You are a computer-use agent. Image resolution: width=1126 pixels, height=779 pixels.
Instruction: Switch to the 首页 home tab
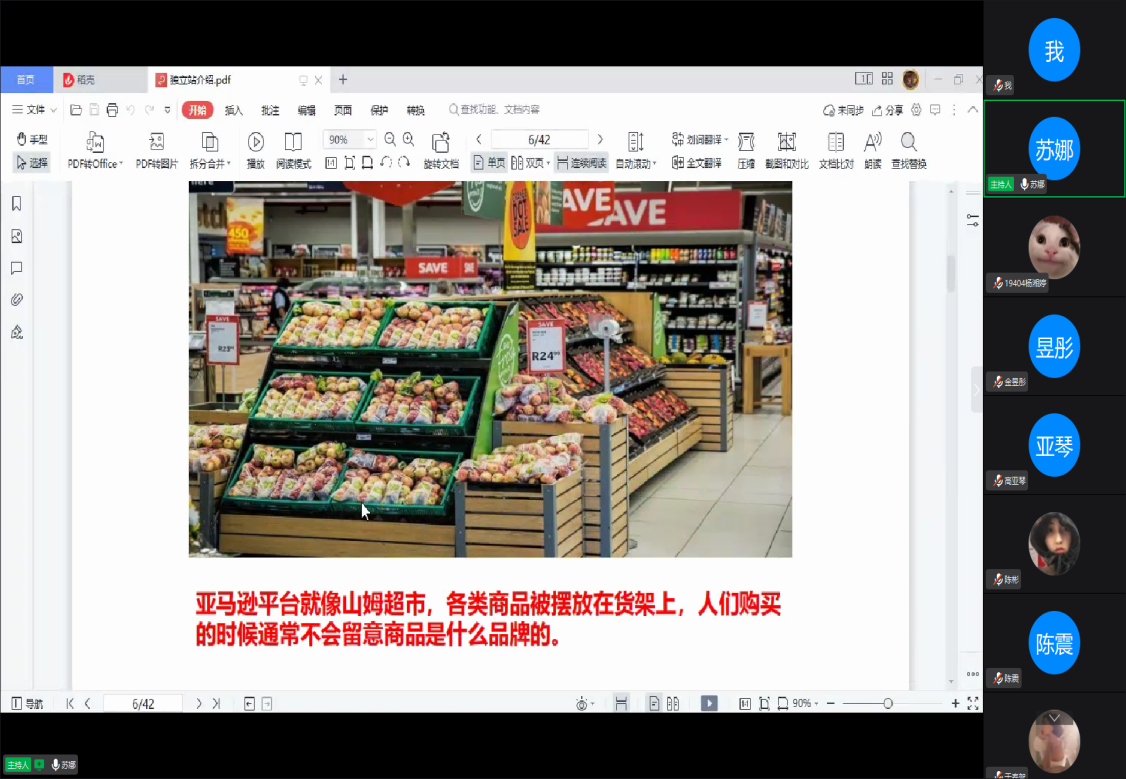coord(25,80)
